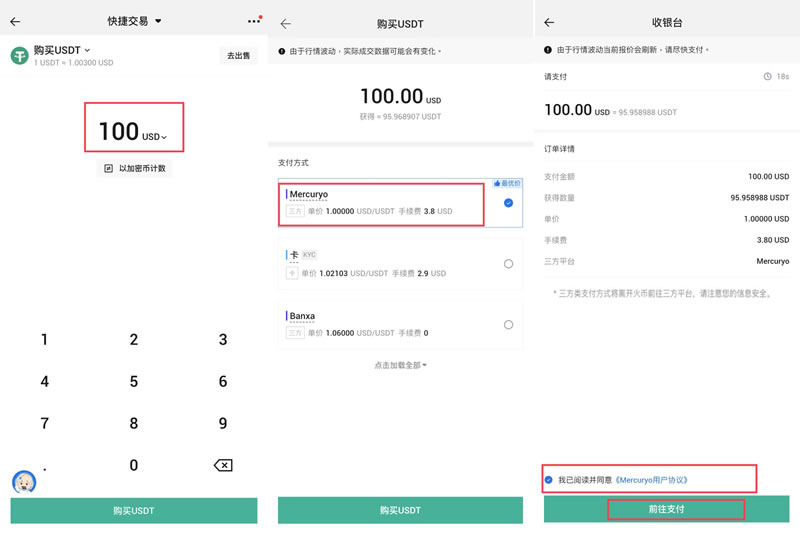This screenshot has height=546, width=800.
Task: Tap the 去出售 sell button
Action: click(x=238, y=56)
